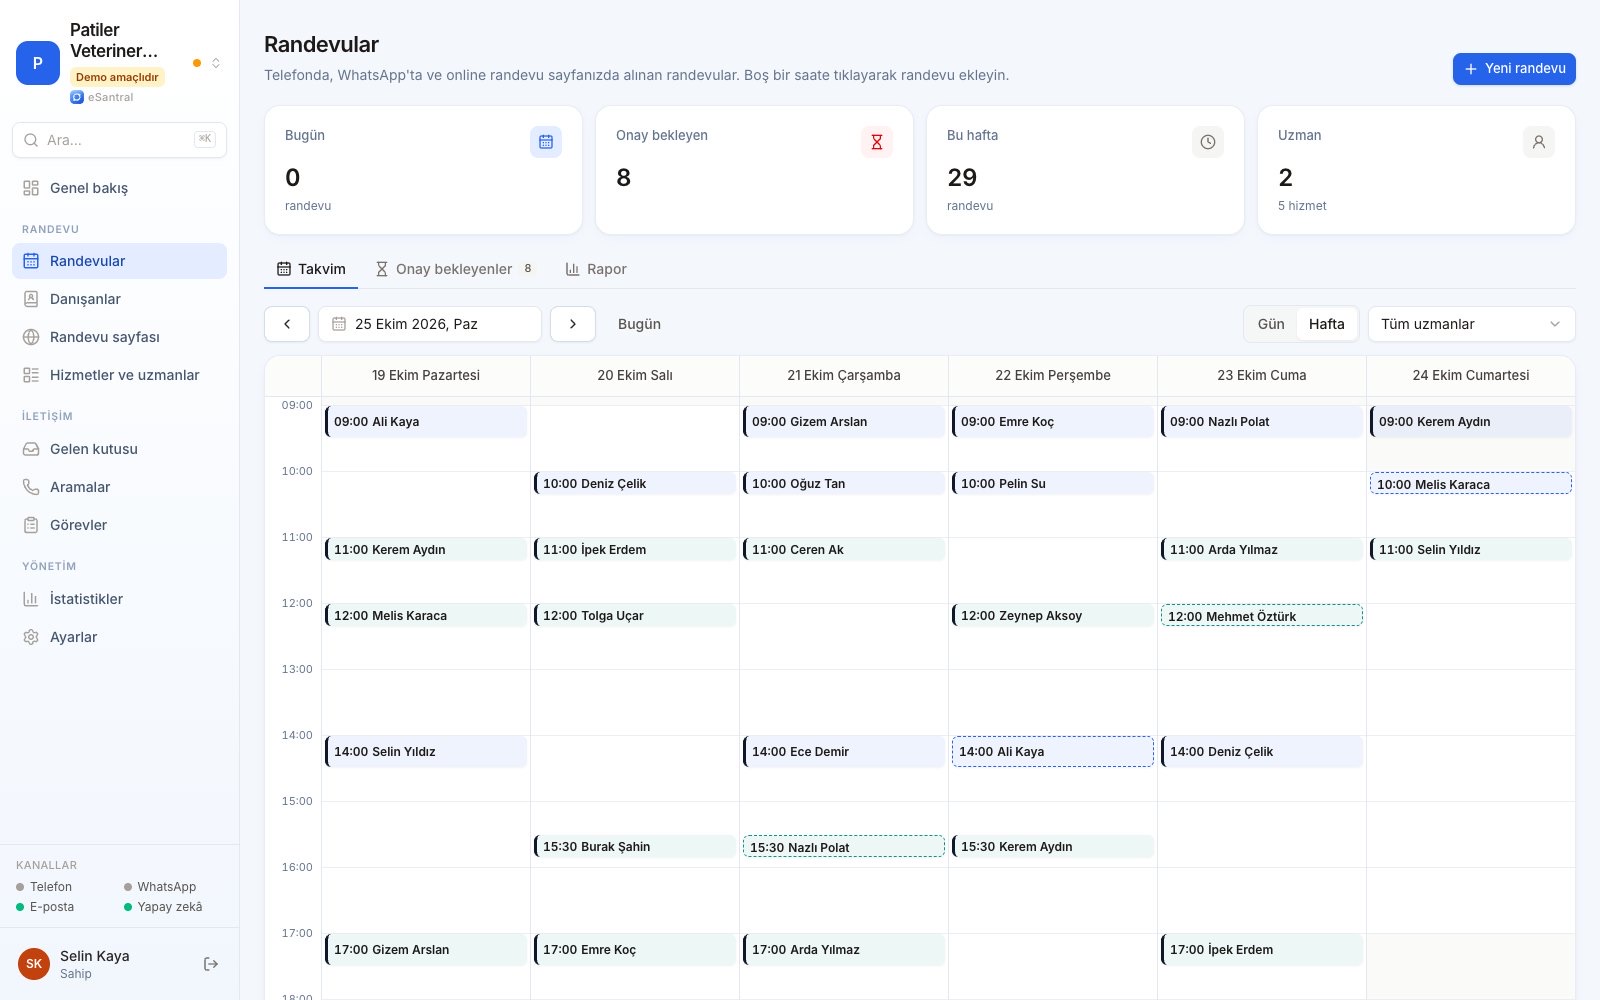Click the hourglass icon in Onay bekleyen card
This screenshot has height=1000, width=1600.
pos(877,142)
